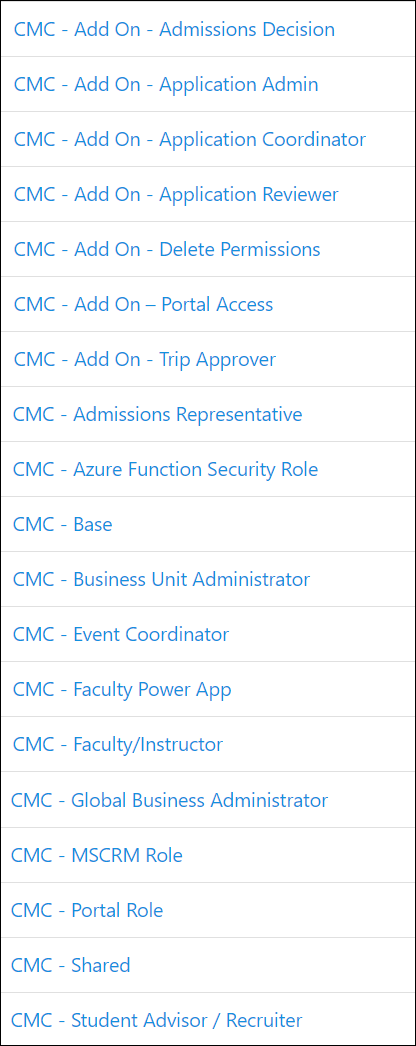Select CMC - Add On - Delete Permissions
416x1046 pixels.
[x=167, y=249]
